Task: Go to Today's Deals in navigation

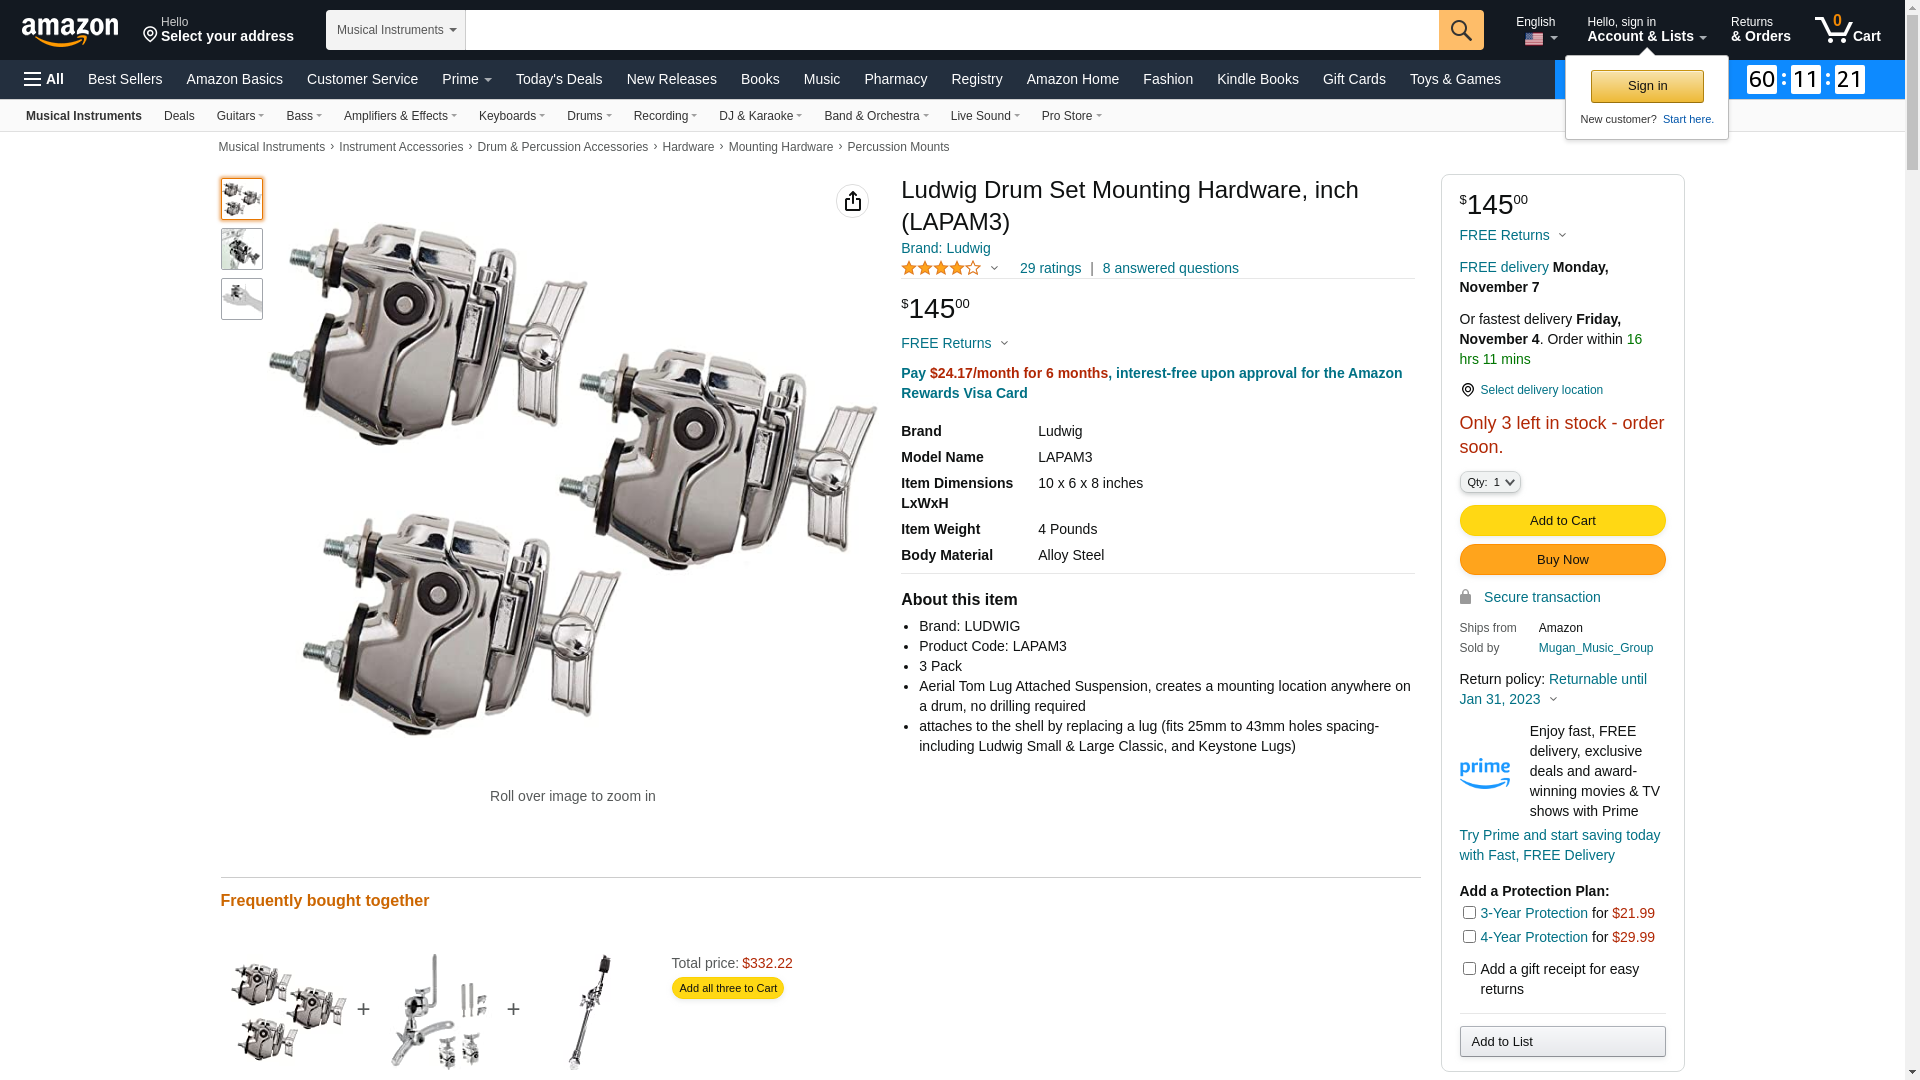Action: click(x=559, y=79)
